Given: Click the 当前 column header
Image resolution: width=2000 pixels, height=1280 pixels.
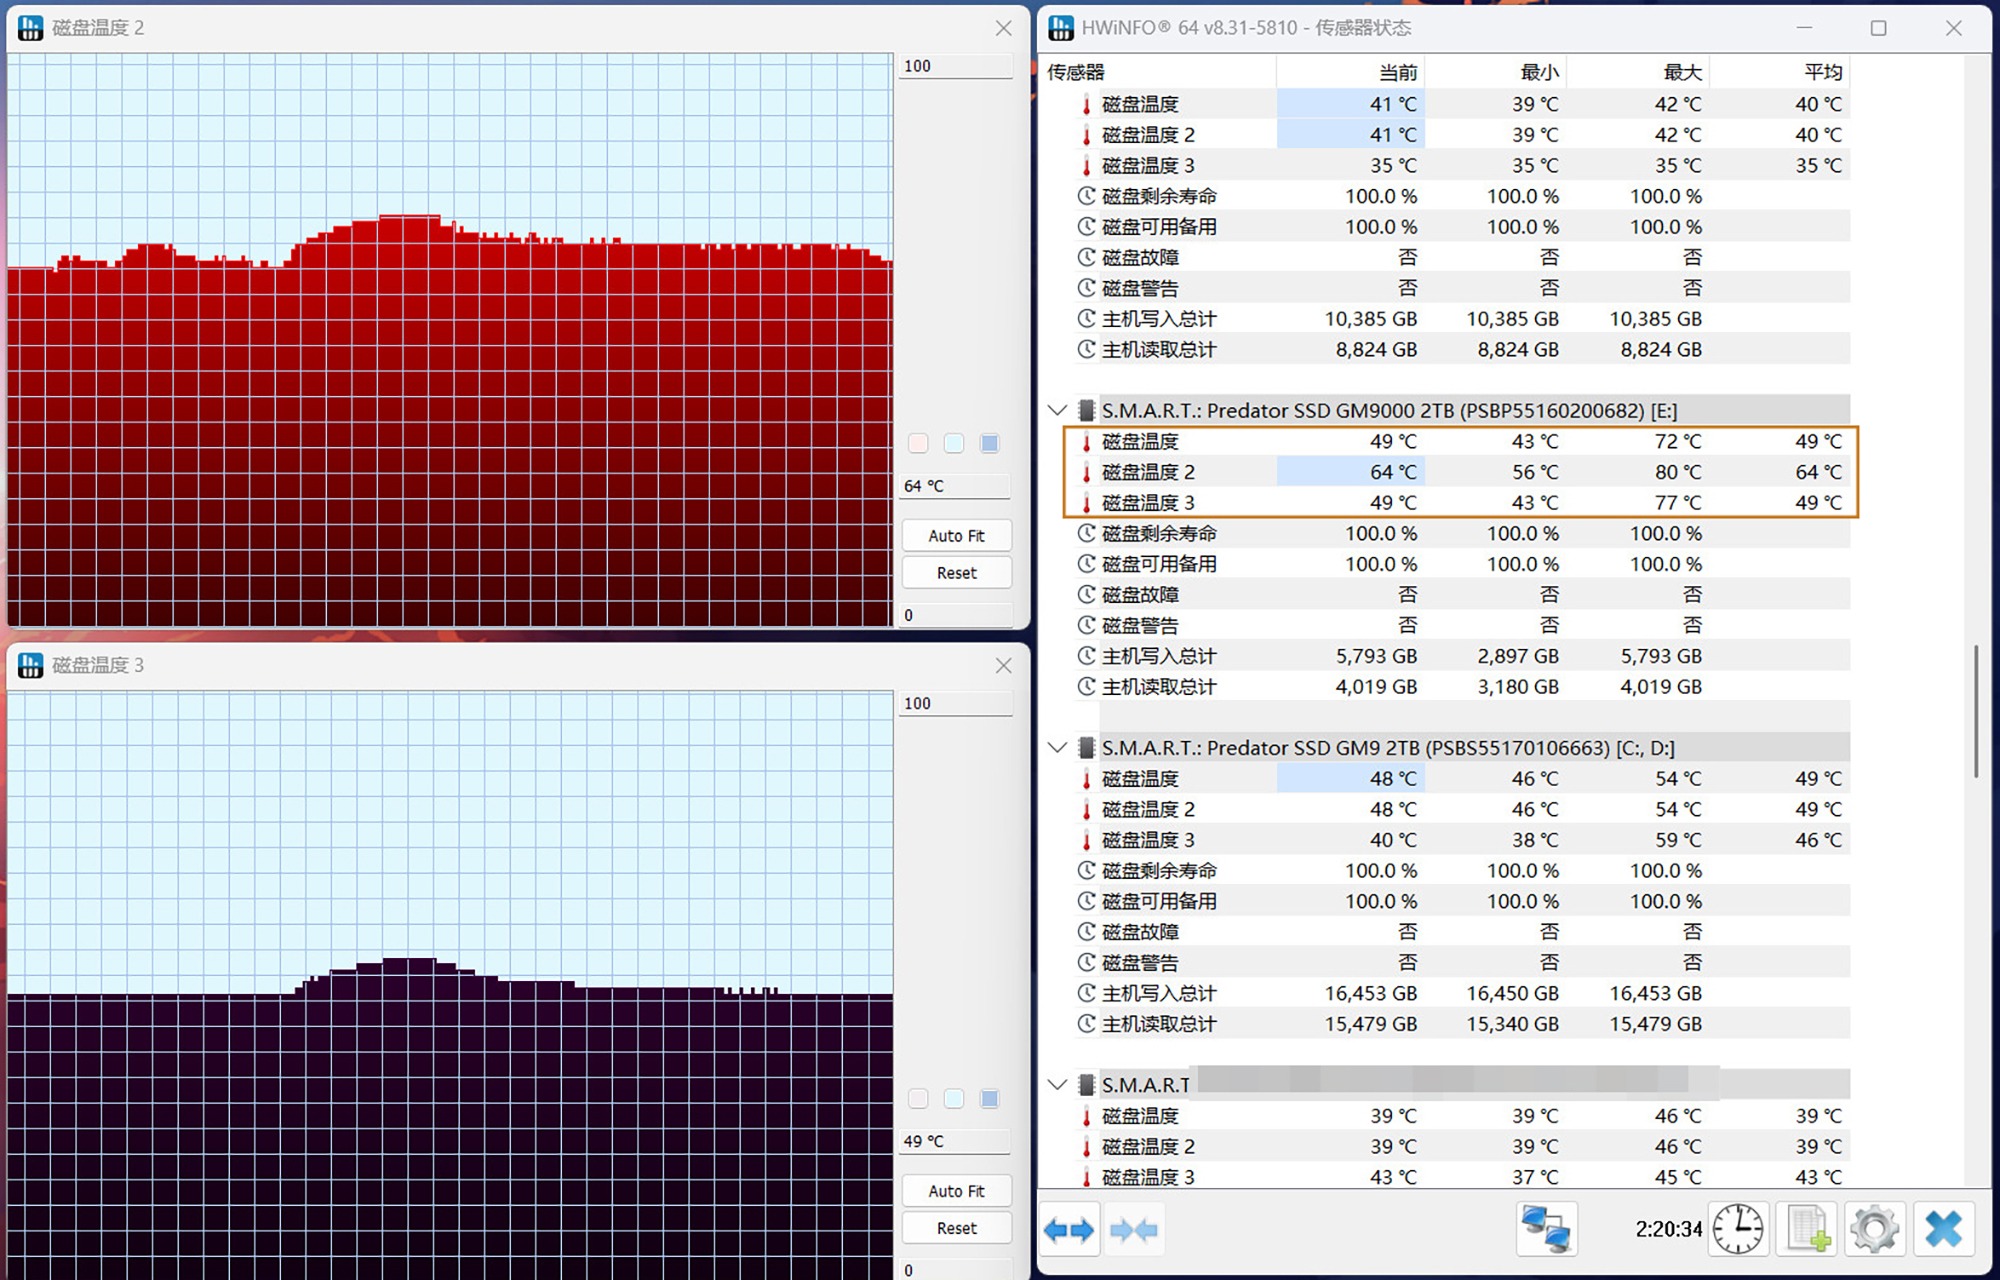Looking at the screenshot, I should pyautogui.click(x=1397, y=72).
